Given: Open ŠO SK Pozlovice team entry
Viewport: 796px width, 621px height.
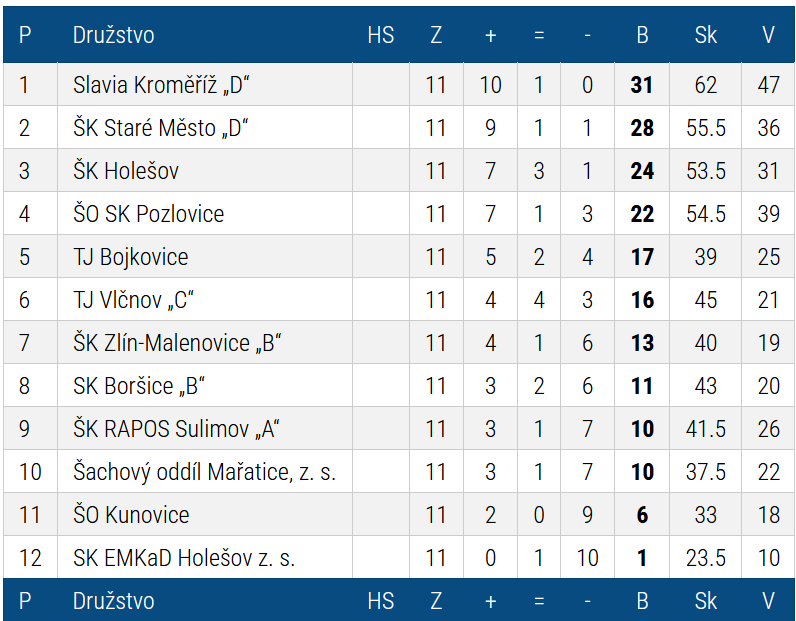Looking at the screenshot, I should point(148,214).
